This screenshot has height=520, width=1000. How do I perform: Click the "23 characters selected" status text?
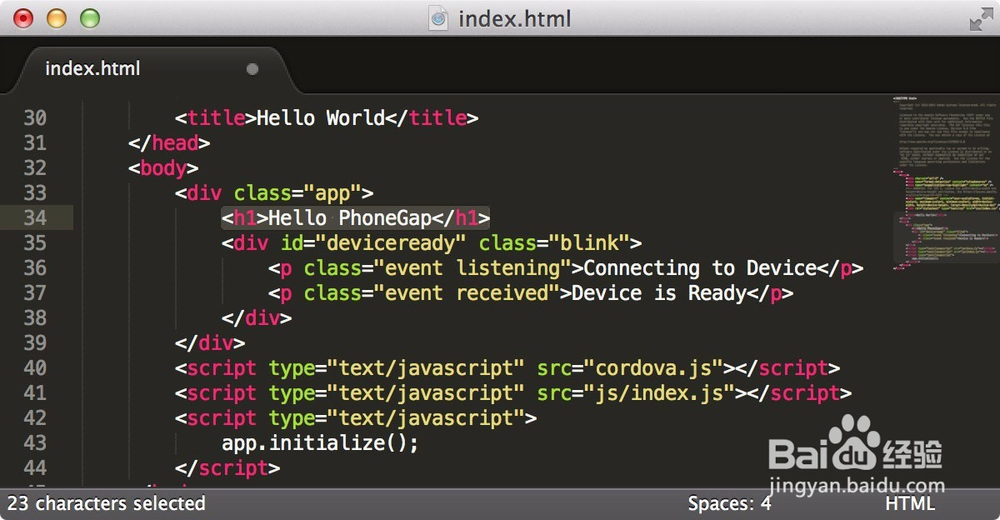click(107, 503)
